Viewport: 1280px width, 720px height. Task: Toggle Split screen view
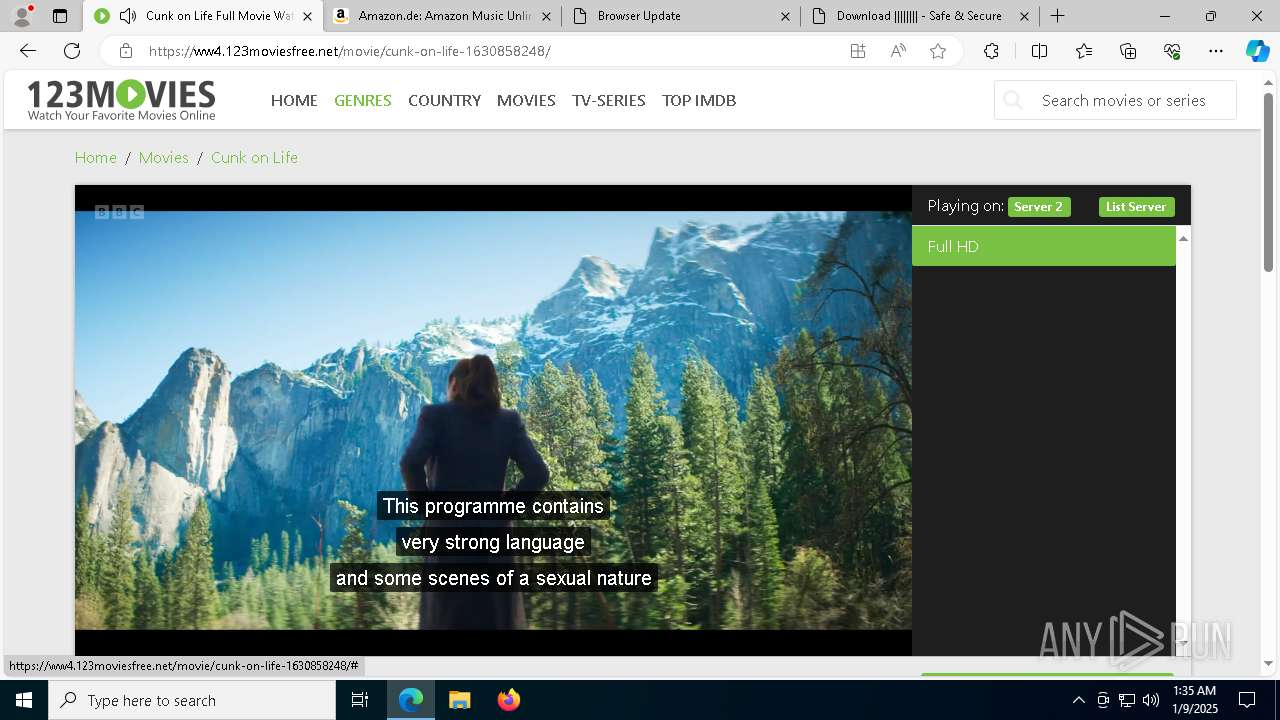pos(1039,51)
